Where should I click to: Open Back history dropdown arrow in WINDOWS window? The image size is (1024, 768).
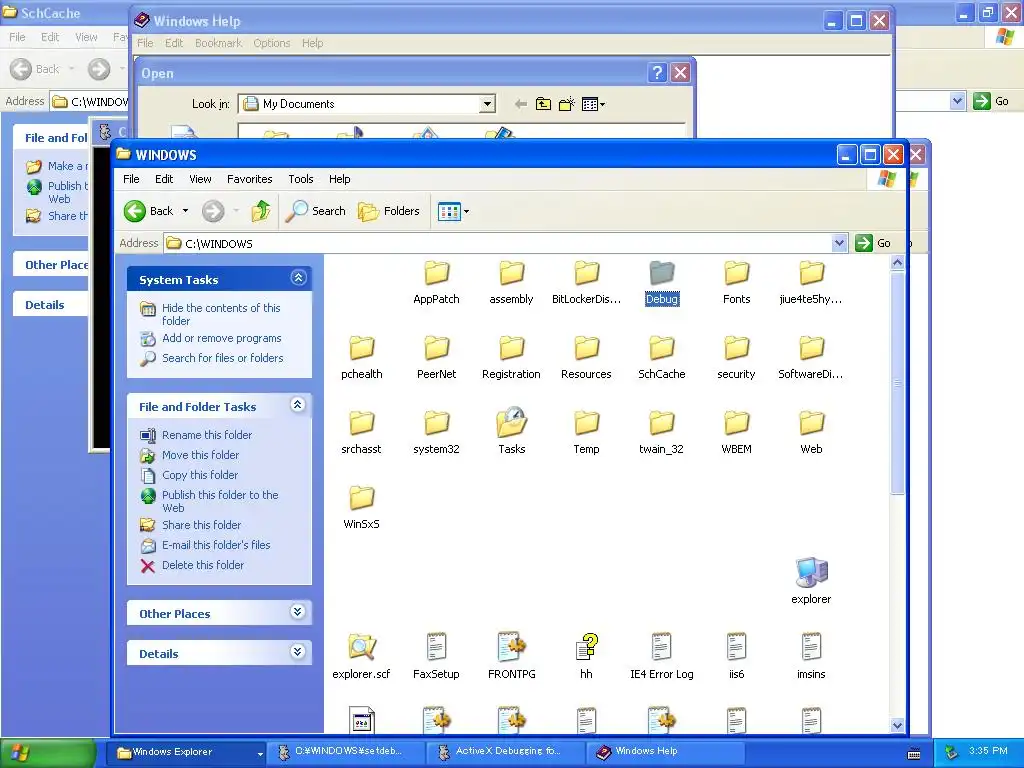point(185,211)
